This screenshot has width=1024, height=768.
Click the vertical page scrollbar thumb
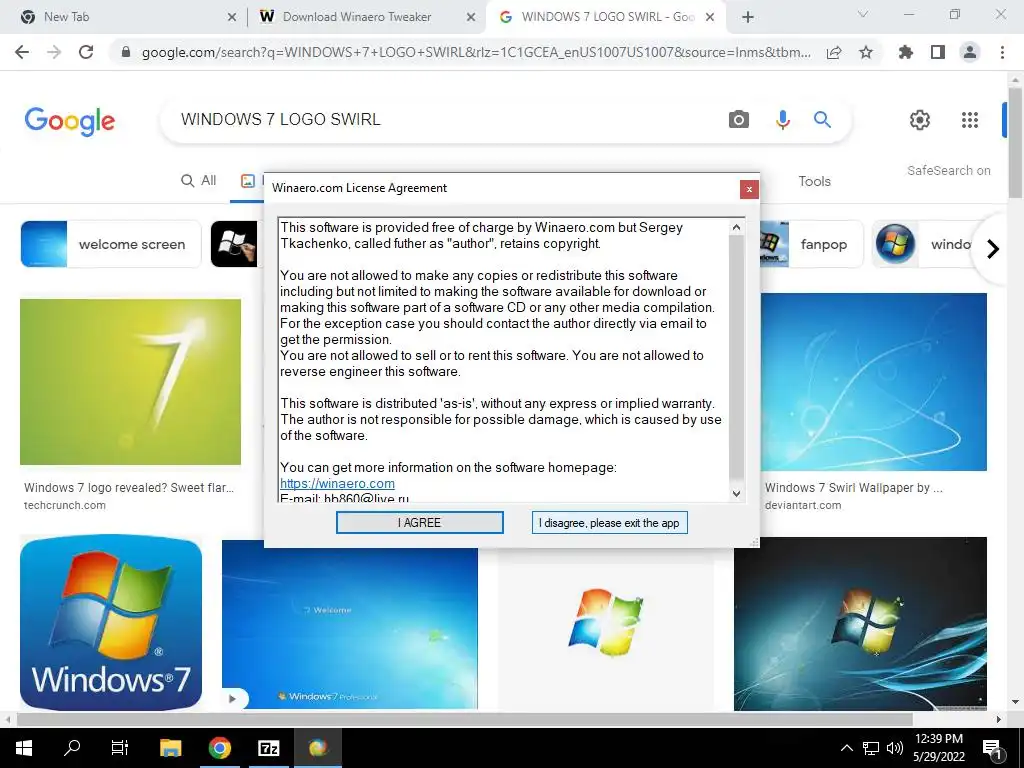(1015, 142)
